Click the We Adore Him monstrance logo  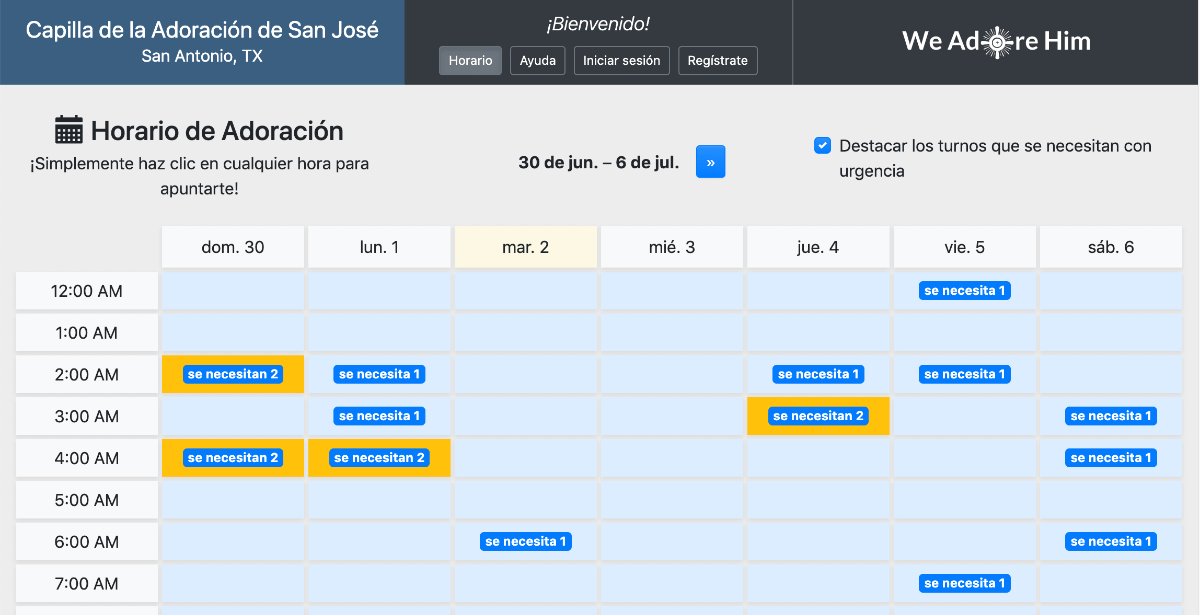click(x=996, y=41)
